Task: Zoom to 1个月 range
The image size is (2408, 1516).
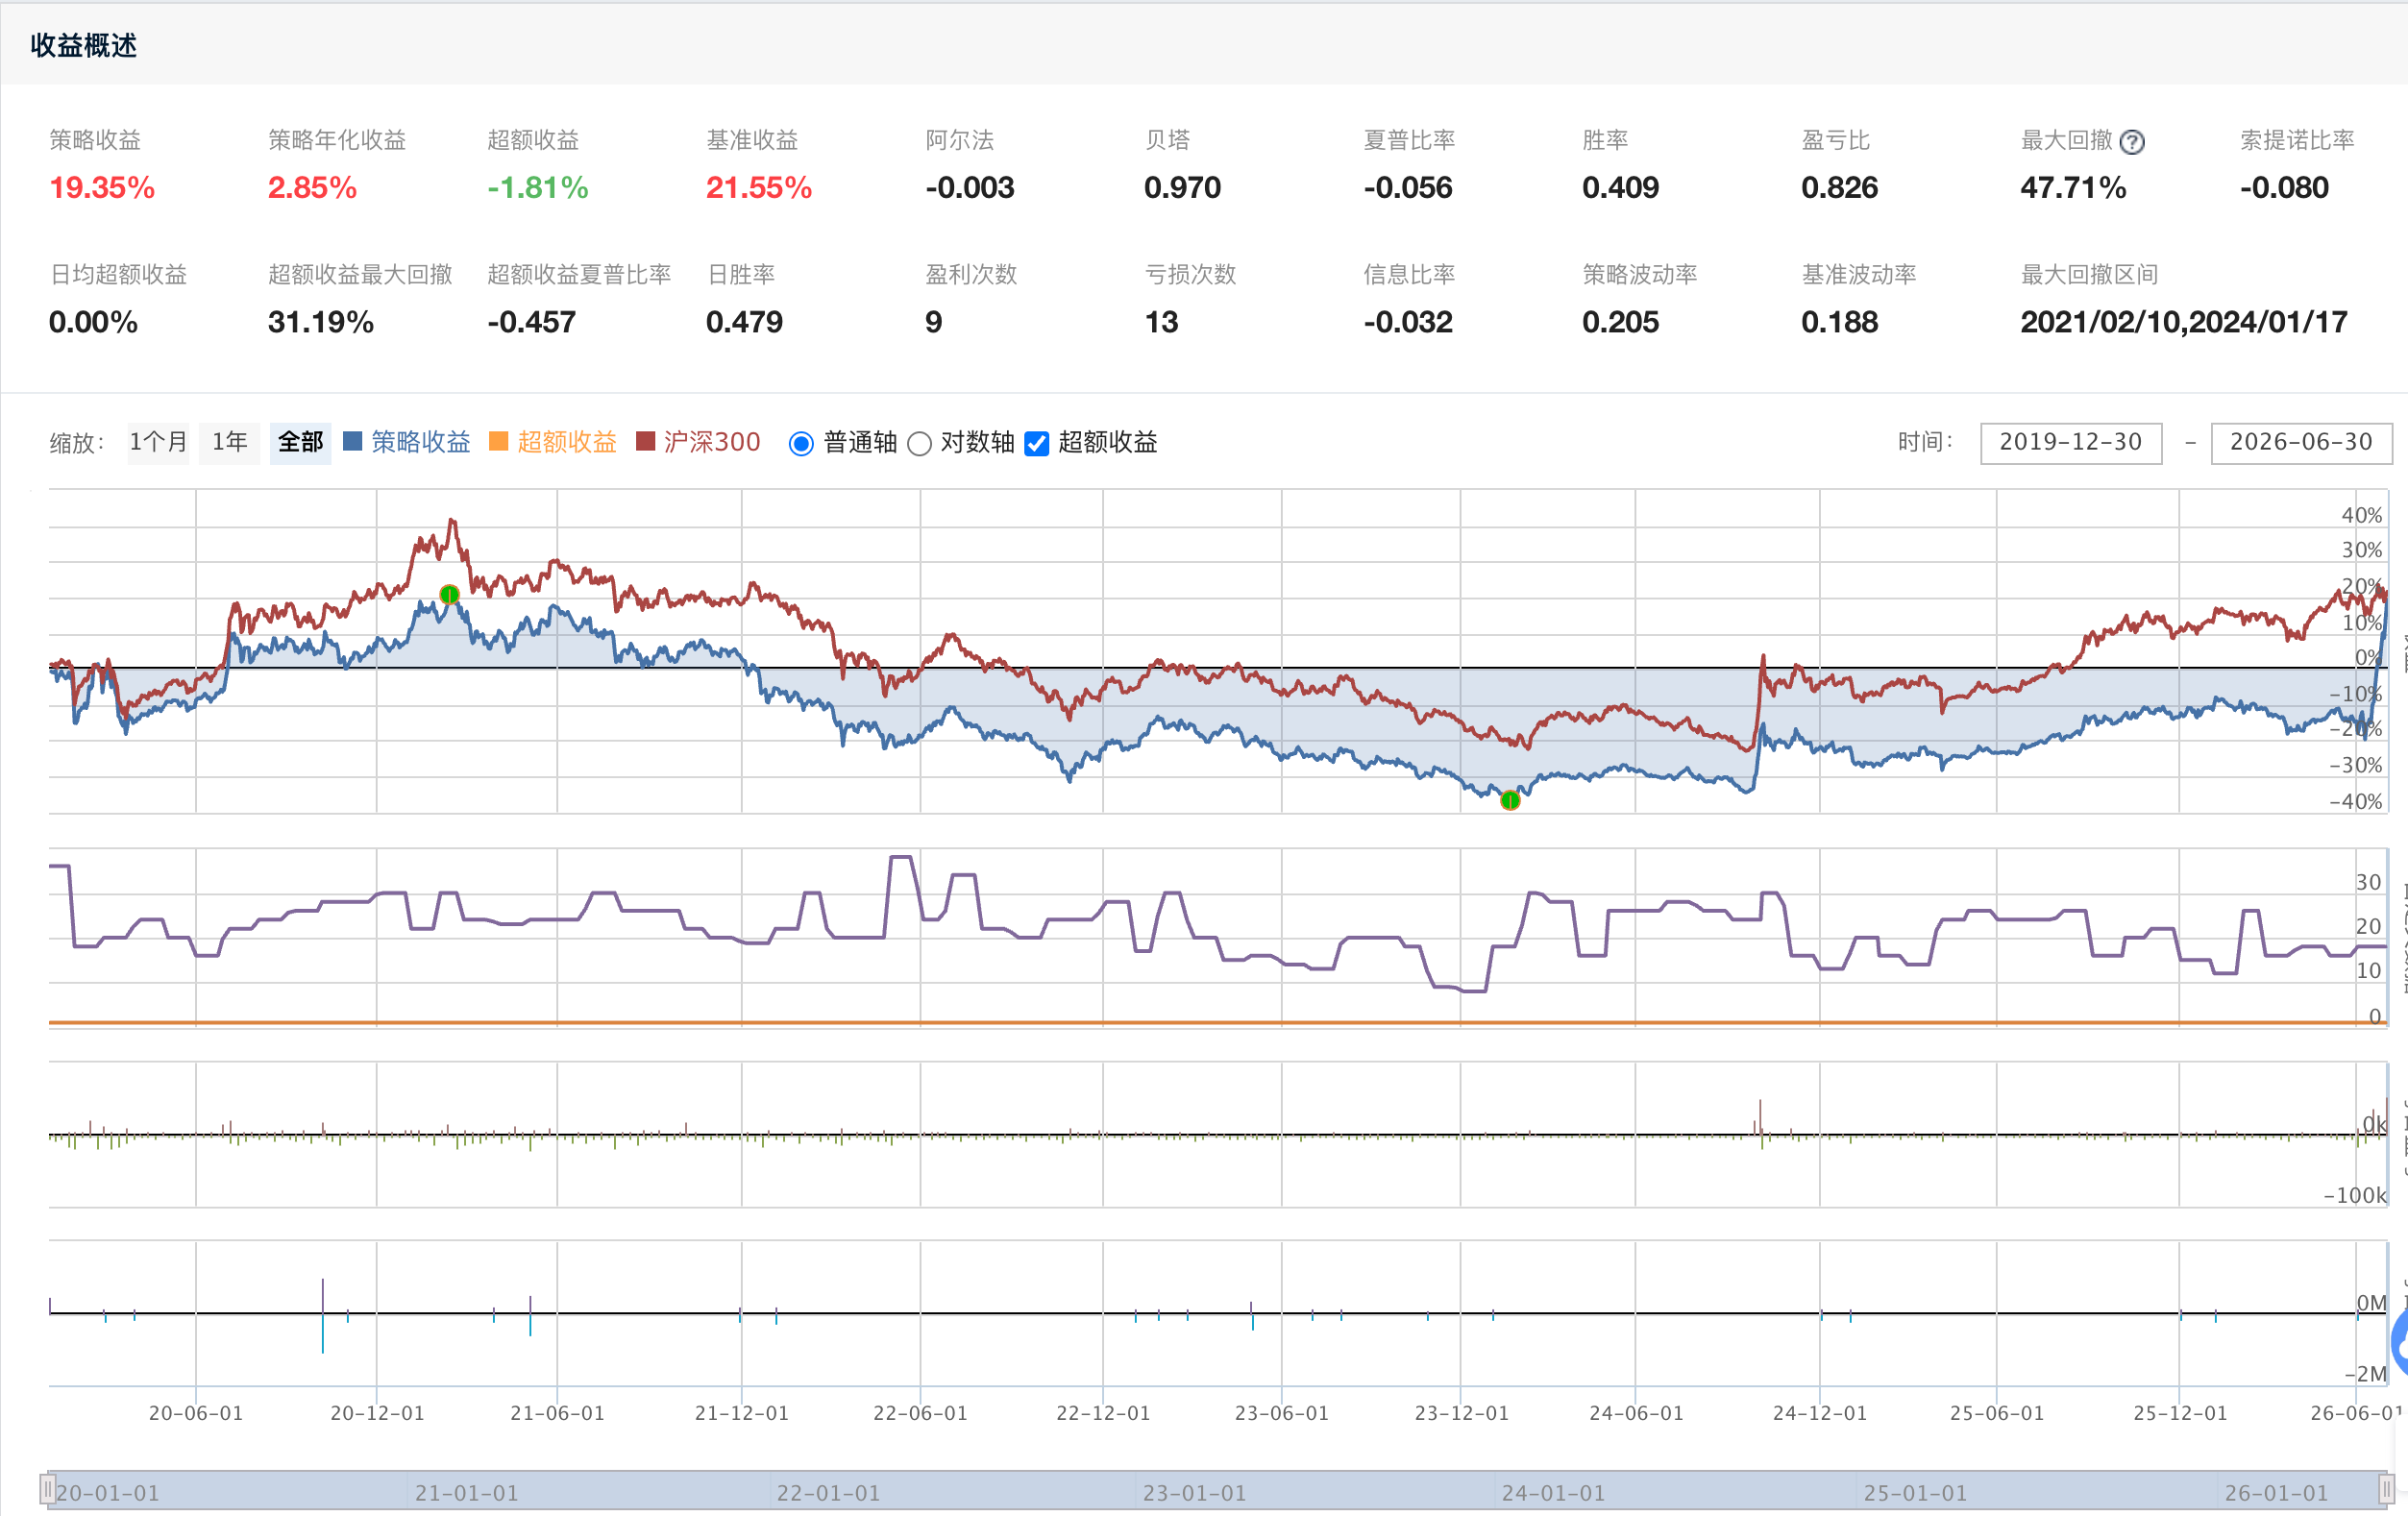Action: (158, 442)
